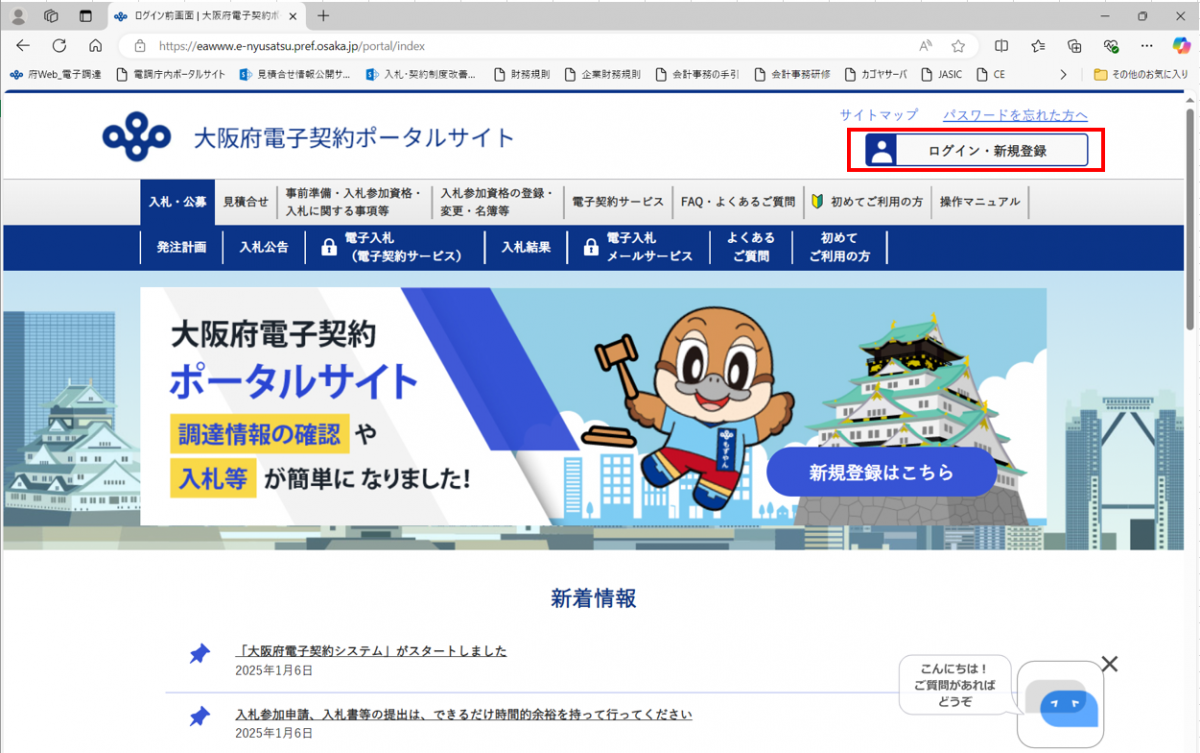Open the パスワードを忘れた方へ link
This screenshot has width=1200, height=753.
pos(1015,115)
